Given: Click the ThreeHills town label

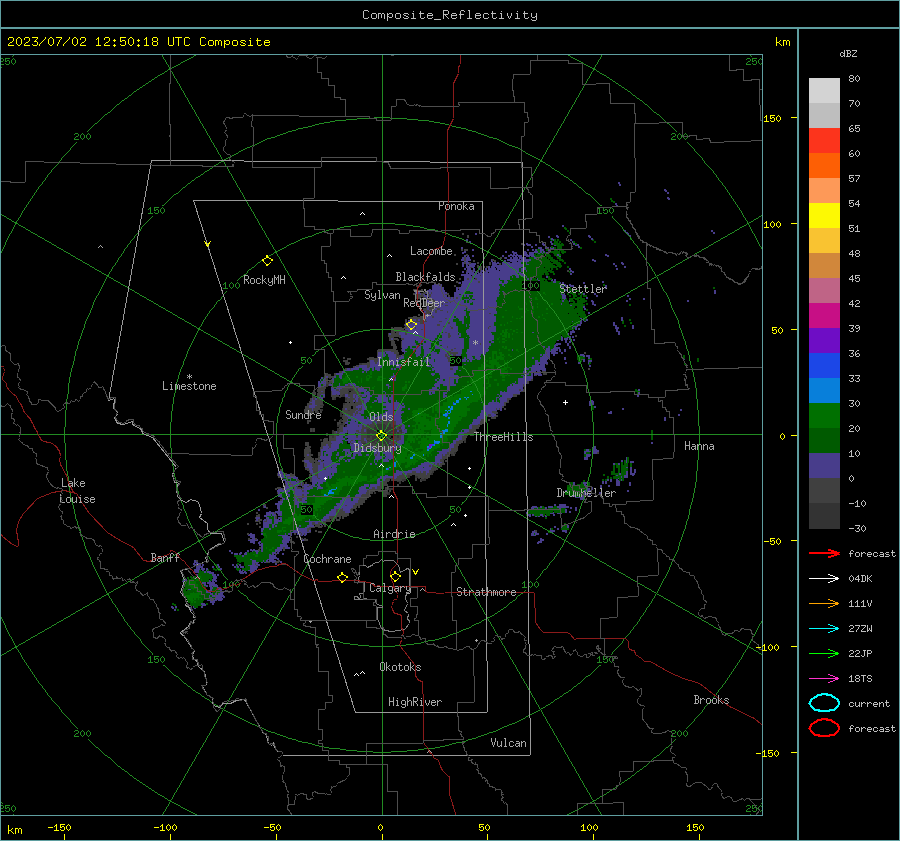Looking at the screenshot, I should (503, 437).
